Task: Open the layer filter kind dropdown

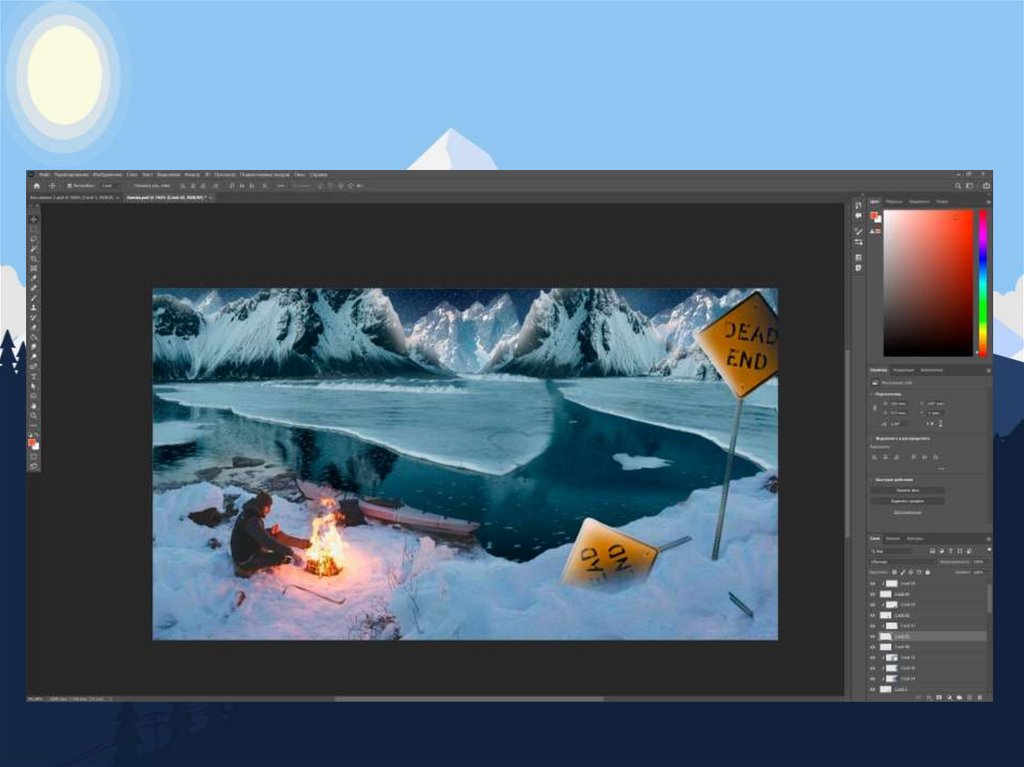Action: pos(891,551)
